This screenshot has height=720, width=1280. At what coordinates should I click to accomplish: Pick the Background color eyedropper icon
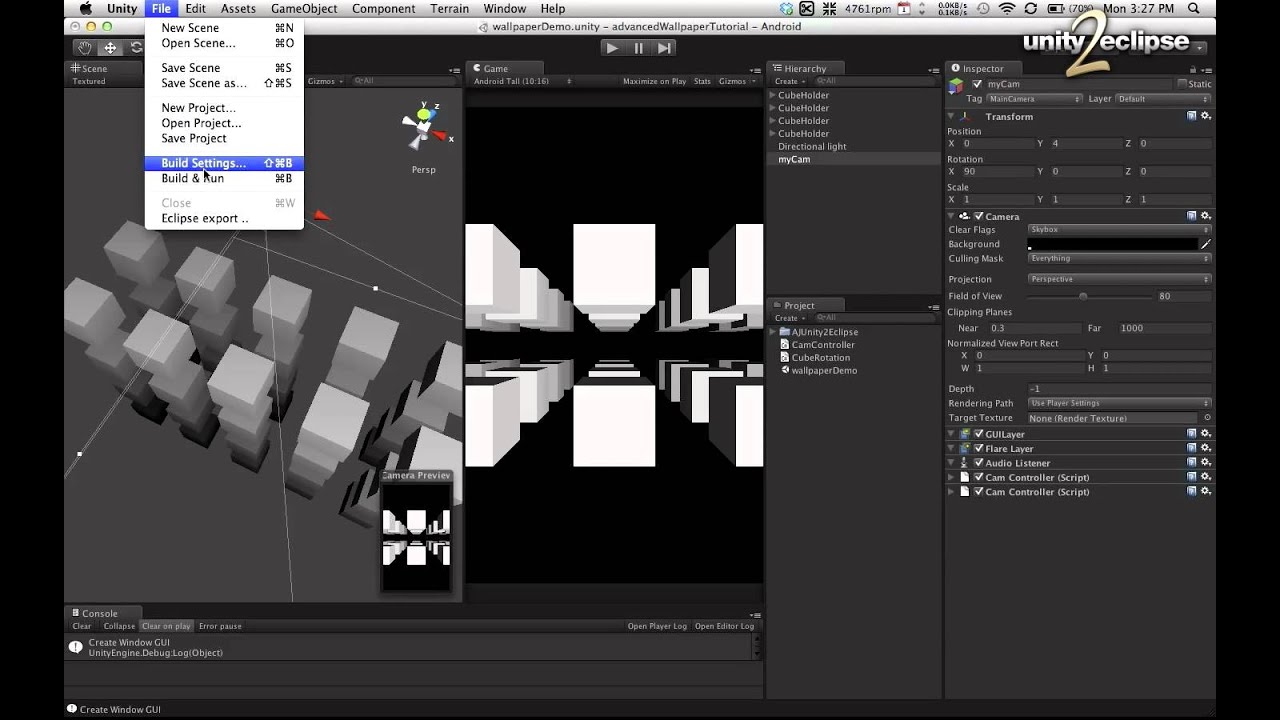[x=1206, y=244]
